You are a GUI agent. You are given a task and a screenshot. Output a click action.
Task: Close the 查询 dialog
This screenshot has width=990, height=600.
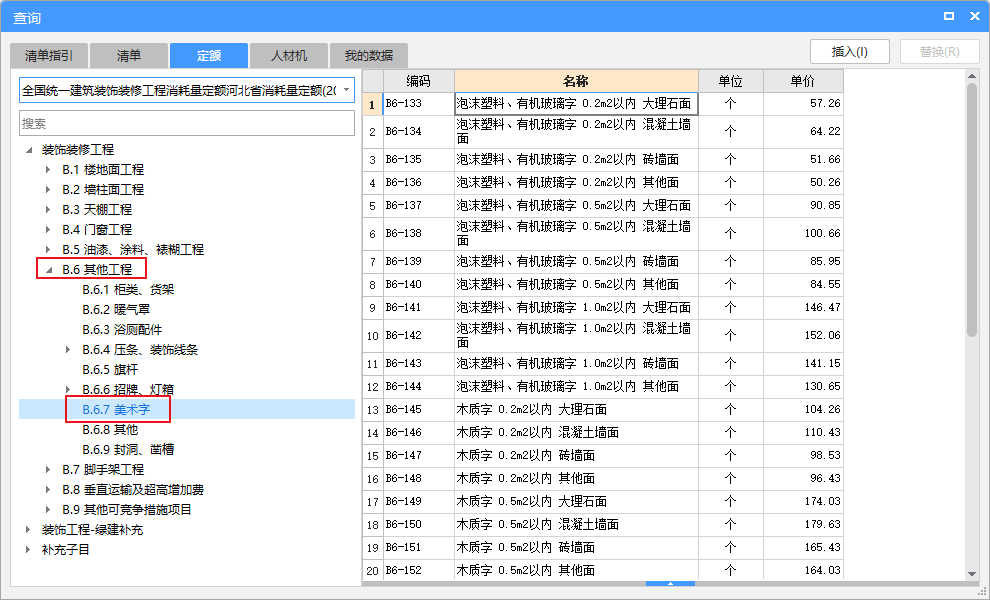click(975, 16)
